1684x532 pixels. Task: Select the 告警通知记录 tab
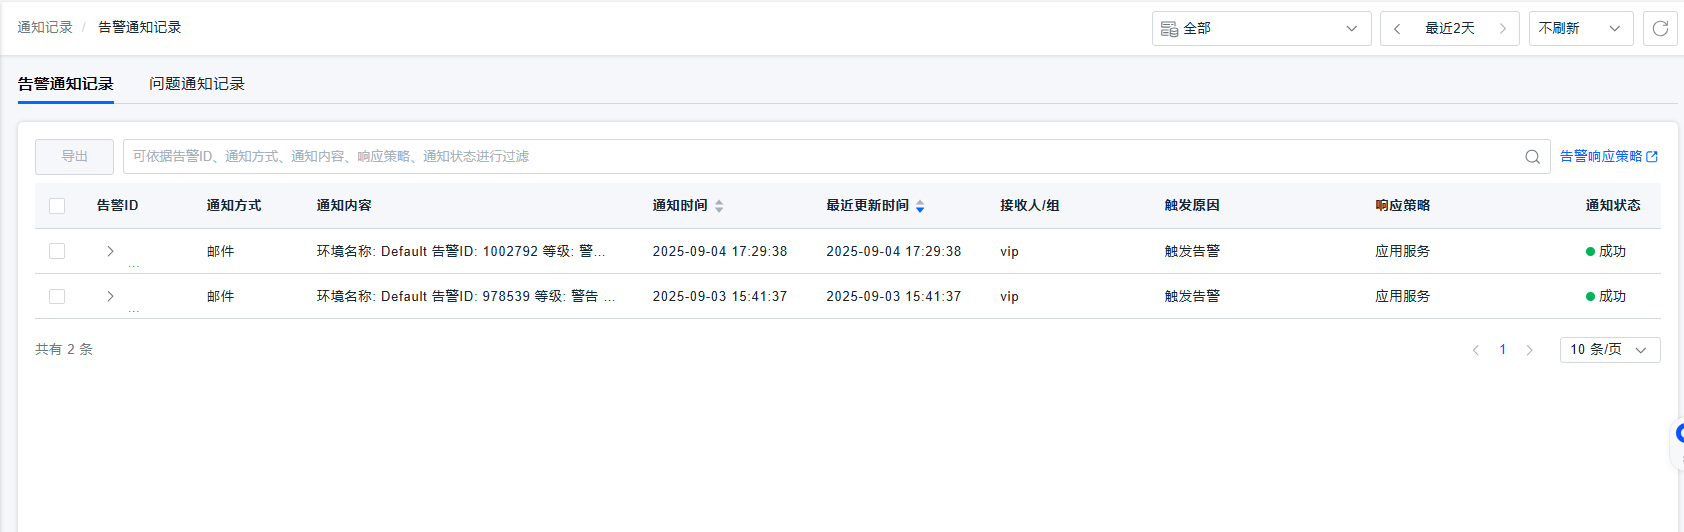click(66, 84)
